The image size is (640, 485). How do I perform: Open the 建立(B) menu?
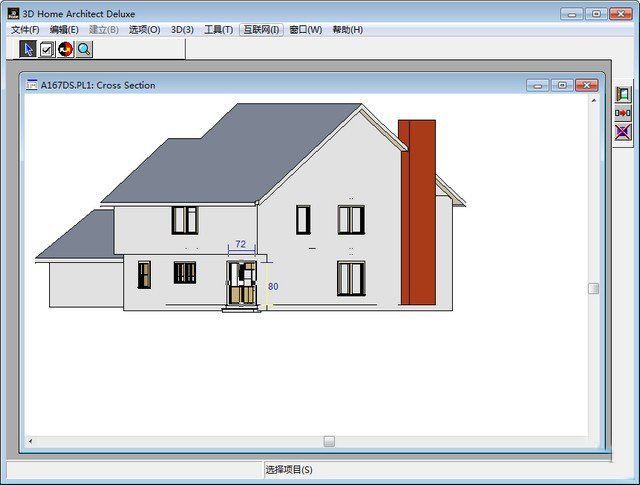104,30
